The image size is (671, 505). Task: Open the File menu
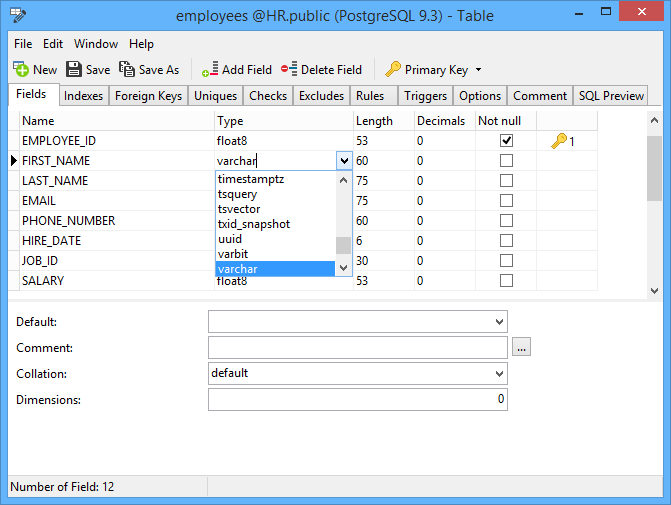click(x=23, y=44)
